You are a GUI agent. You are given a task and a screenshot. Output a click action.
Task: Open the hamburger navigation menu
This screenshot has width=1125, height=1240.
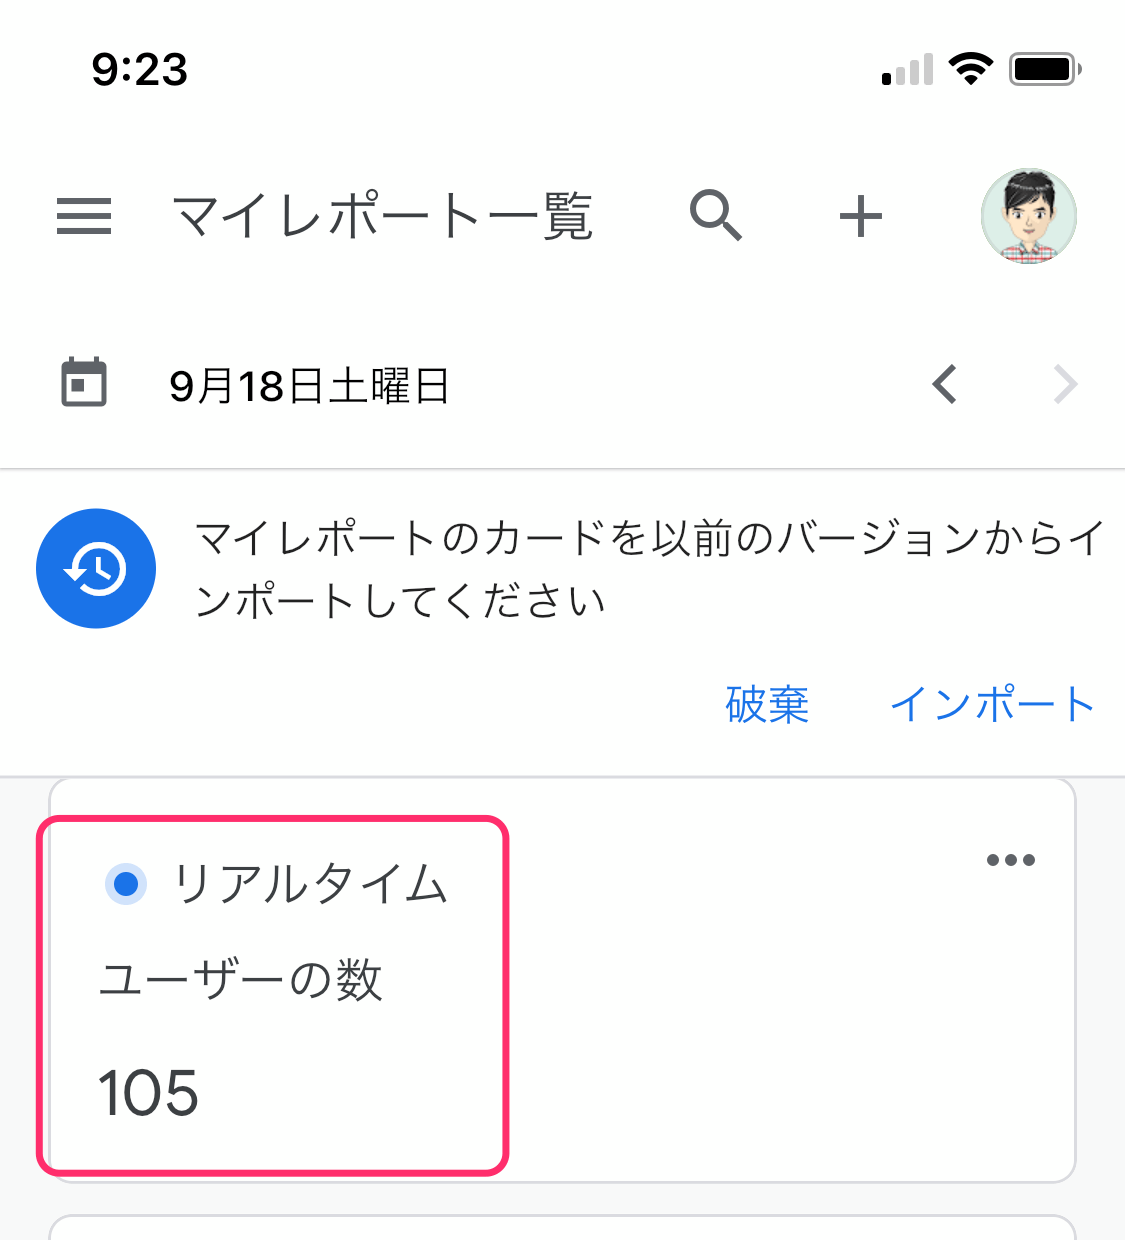84,216
